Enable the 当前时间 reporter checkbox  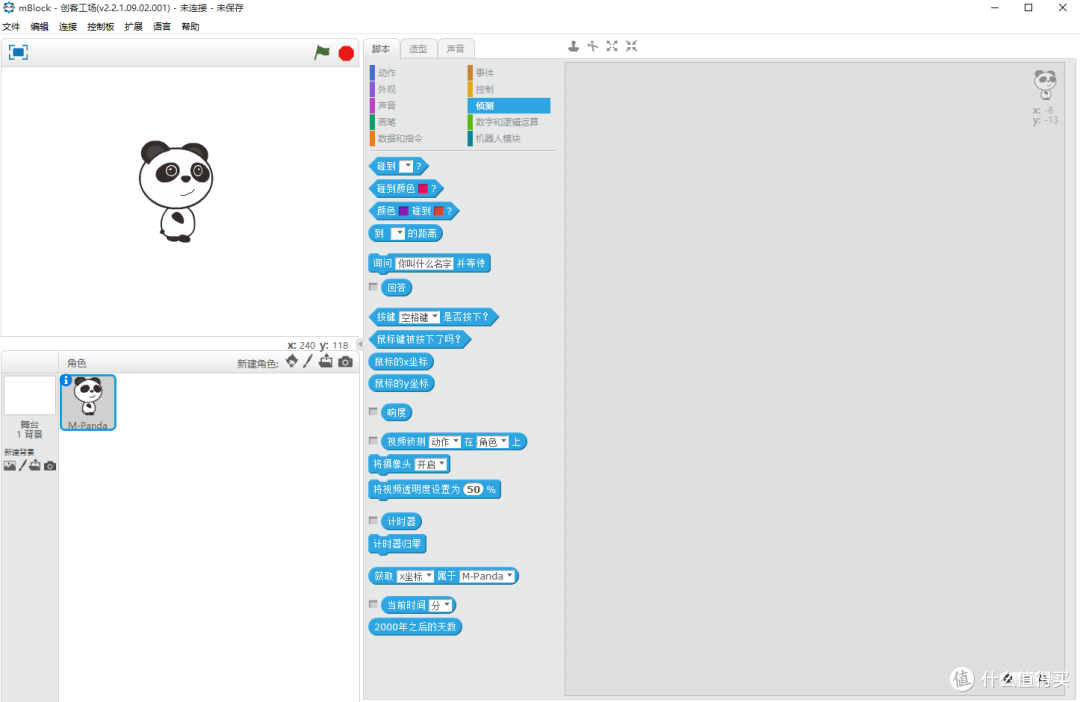[x=373, y=603]
